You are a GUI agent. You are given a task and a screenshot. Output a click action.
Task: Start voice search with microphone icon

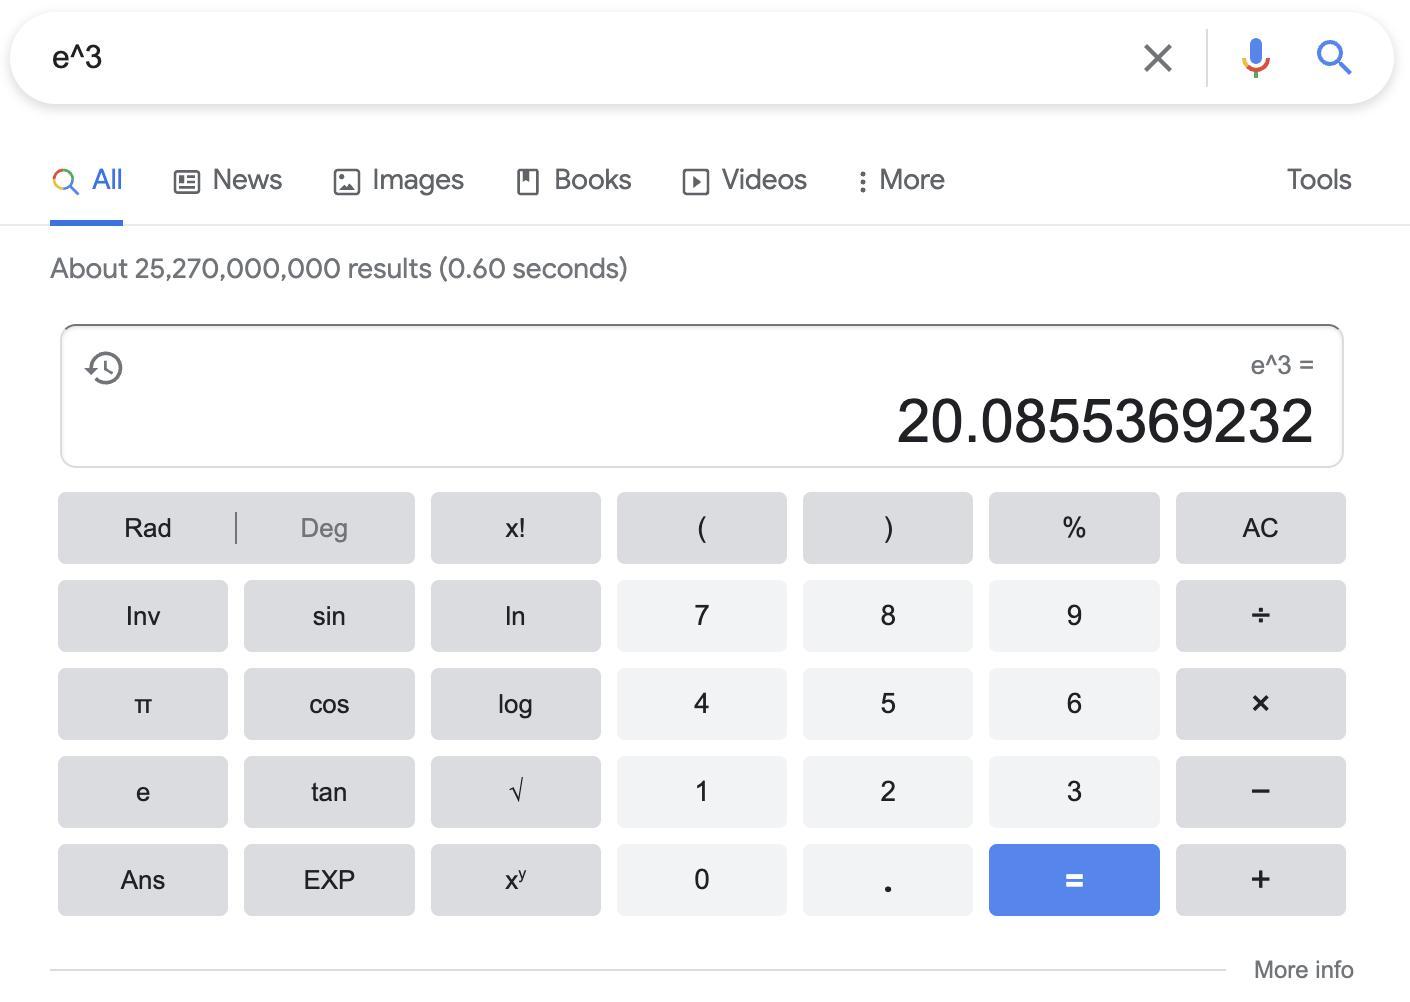click(1255, 58)
